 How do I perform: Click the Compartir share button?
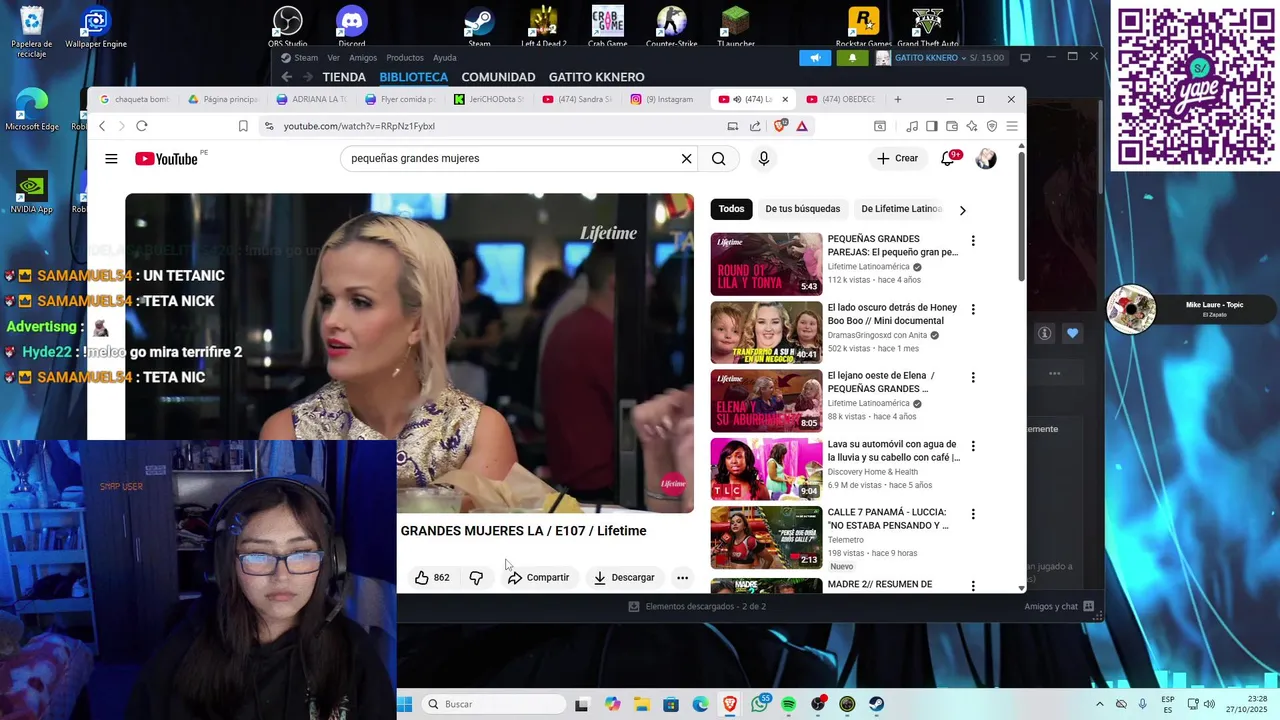click(x=538, y=577)
